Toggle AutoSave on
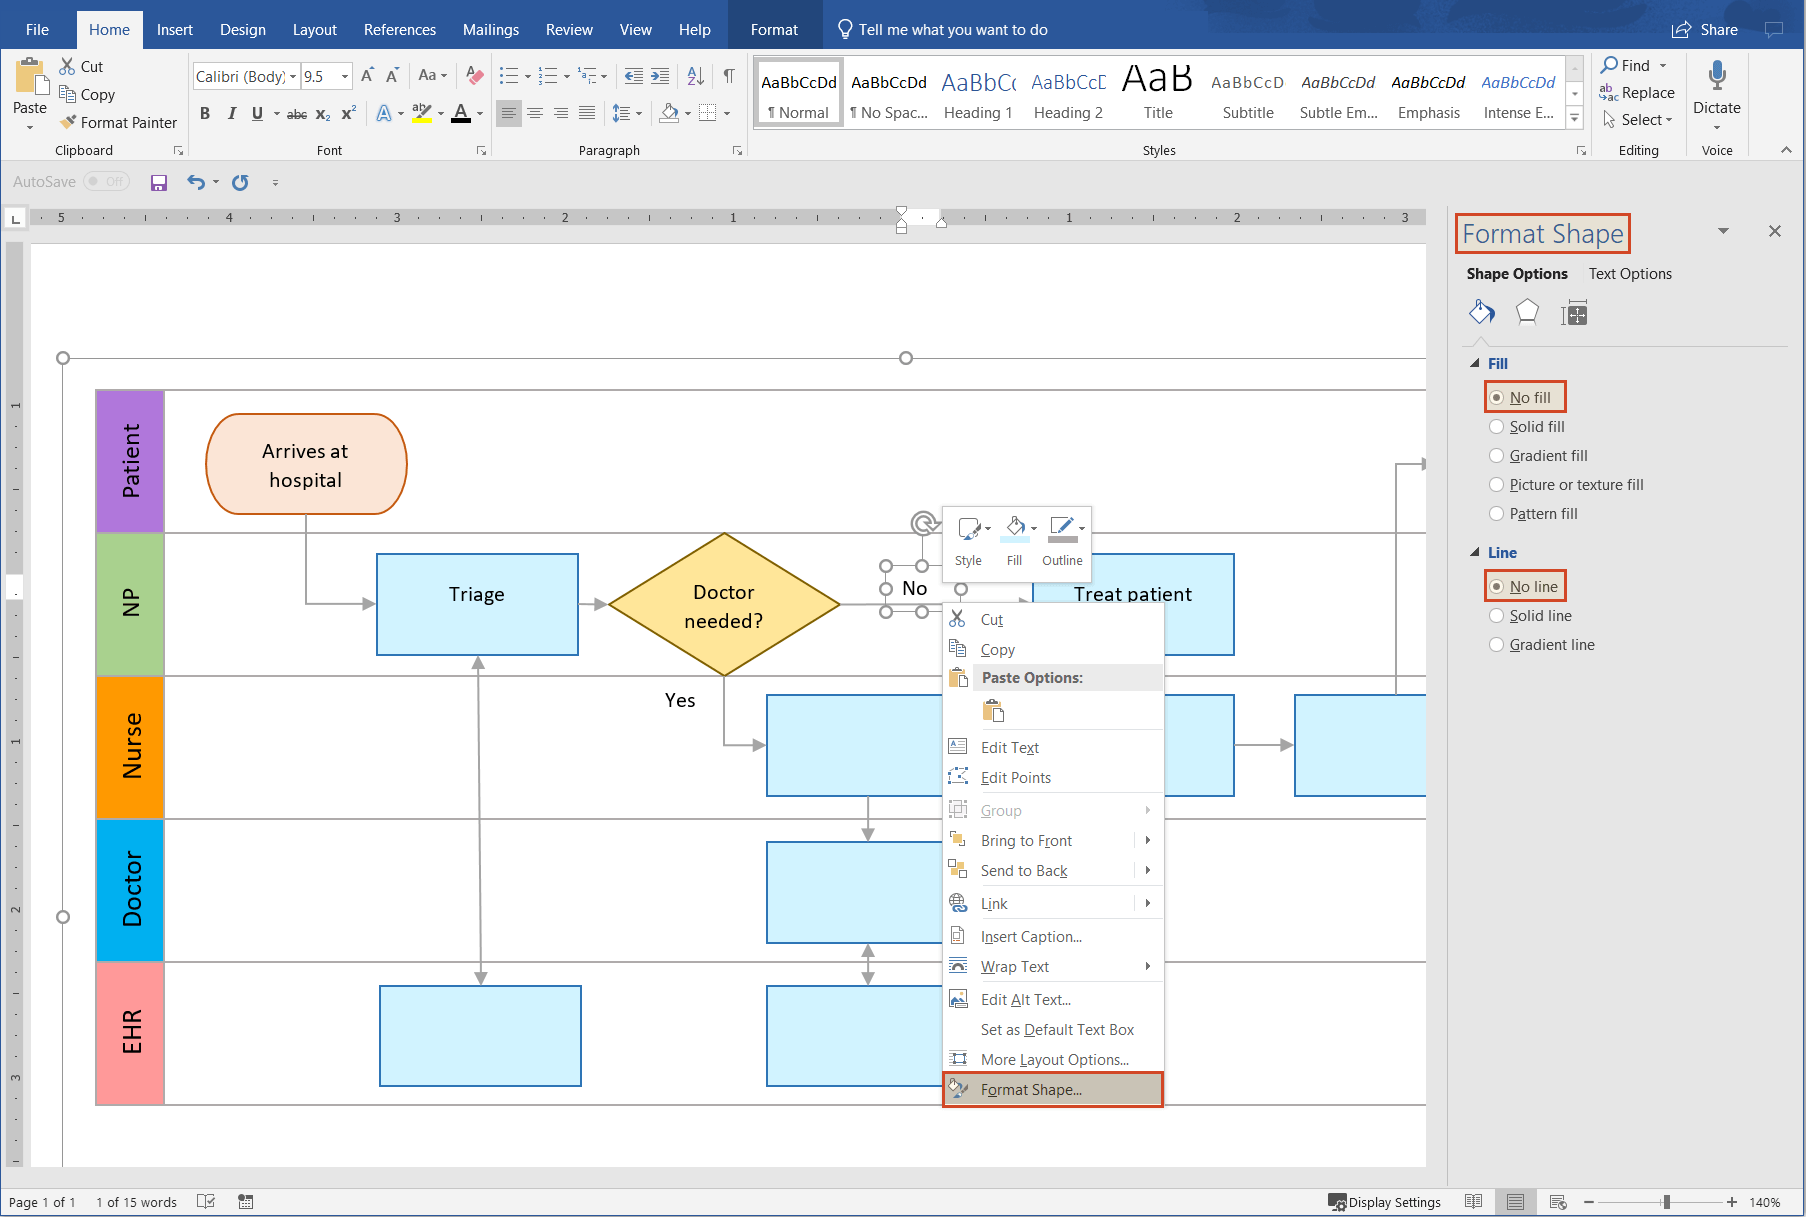Viewport: 1806px width, 1217px height. point(107,181)
